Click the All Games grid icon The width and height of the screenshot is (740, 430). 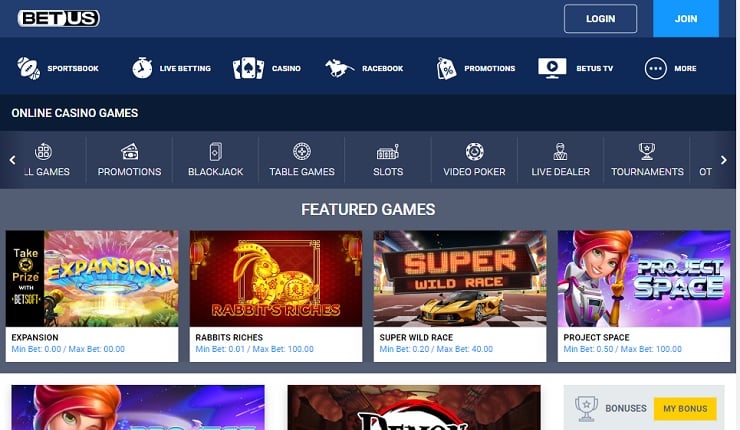(43, 152)
